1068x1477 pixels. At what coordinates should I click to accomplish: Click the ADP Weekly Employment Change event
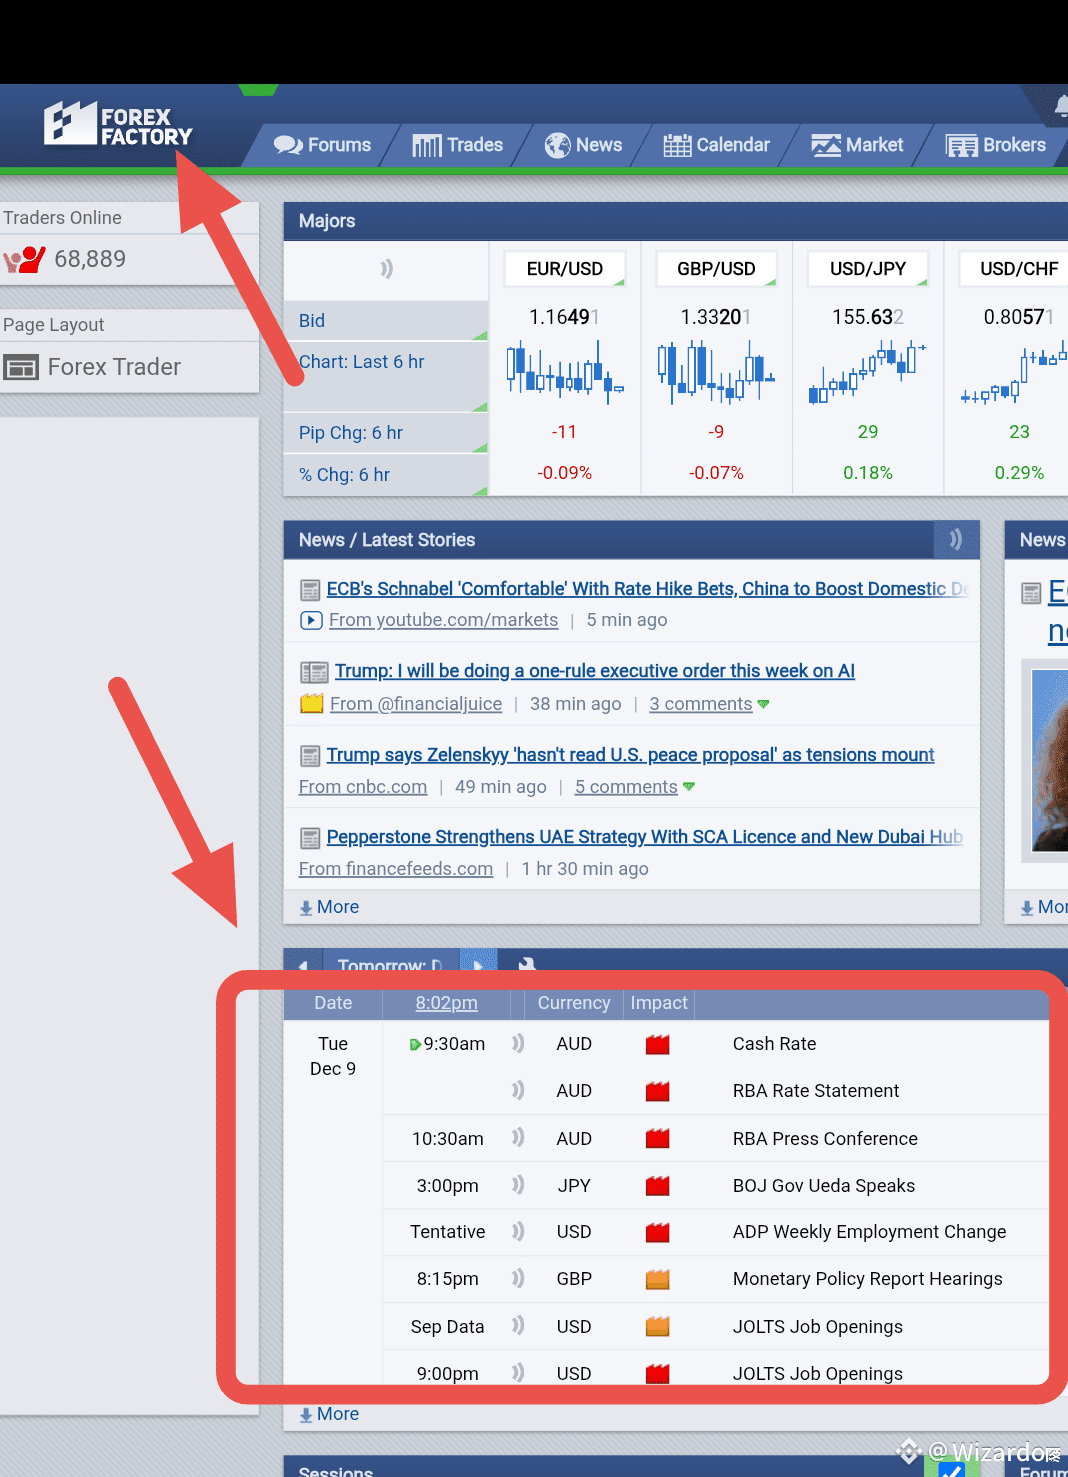pos(869,1232)
